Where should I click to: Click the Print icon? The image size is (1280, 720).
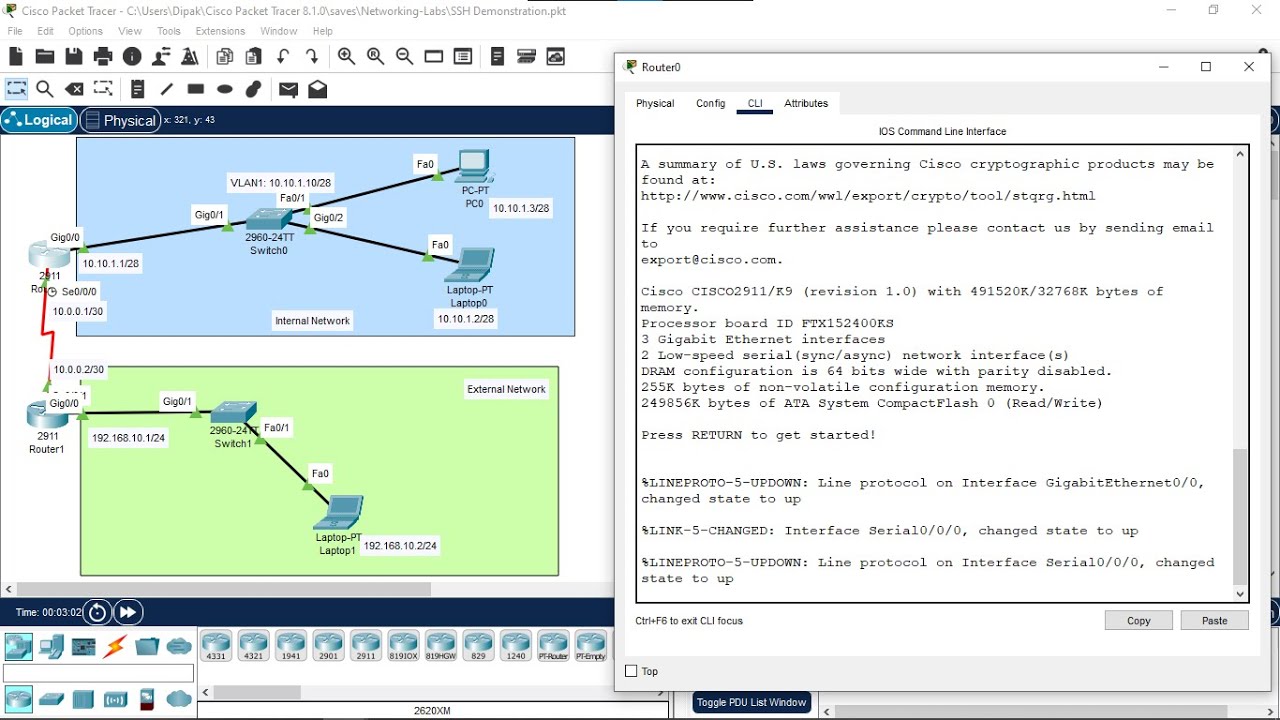(x=103, y=57)
